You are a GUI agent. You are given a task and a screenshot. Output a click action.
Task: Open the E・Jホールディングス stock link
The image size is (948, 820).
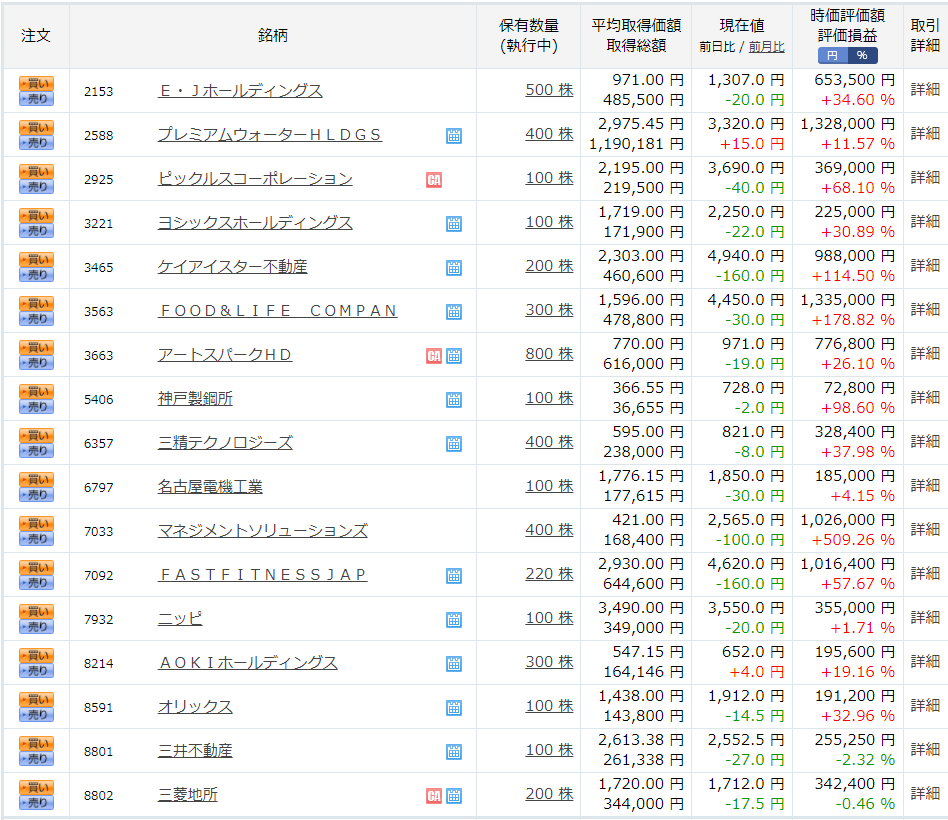click(x=240, y=91)
